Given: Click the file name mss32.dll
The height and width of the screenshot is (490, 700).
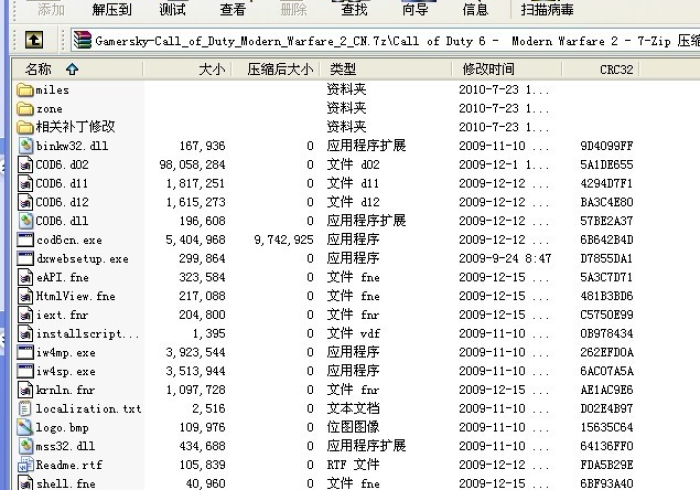Looking at the screenshot, I should pos(65,446).
